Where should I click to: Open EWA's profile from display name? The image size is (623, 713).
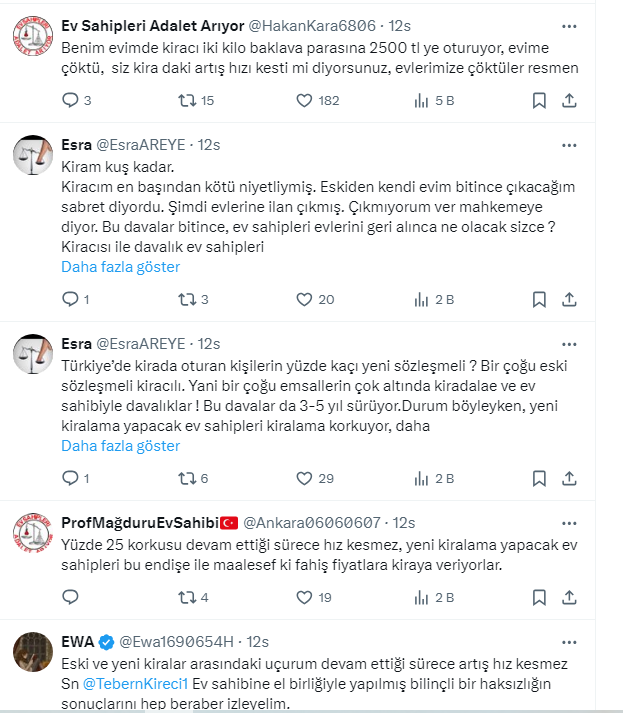tap(78, 641)
